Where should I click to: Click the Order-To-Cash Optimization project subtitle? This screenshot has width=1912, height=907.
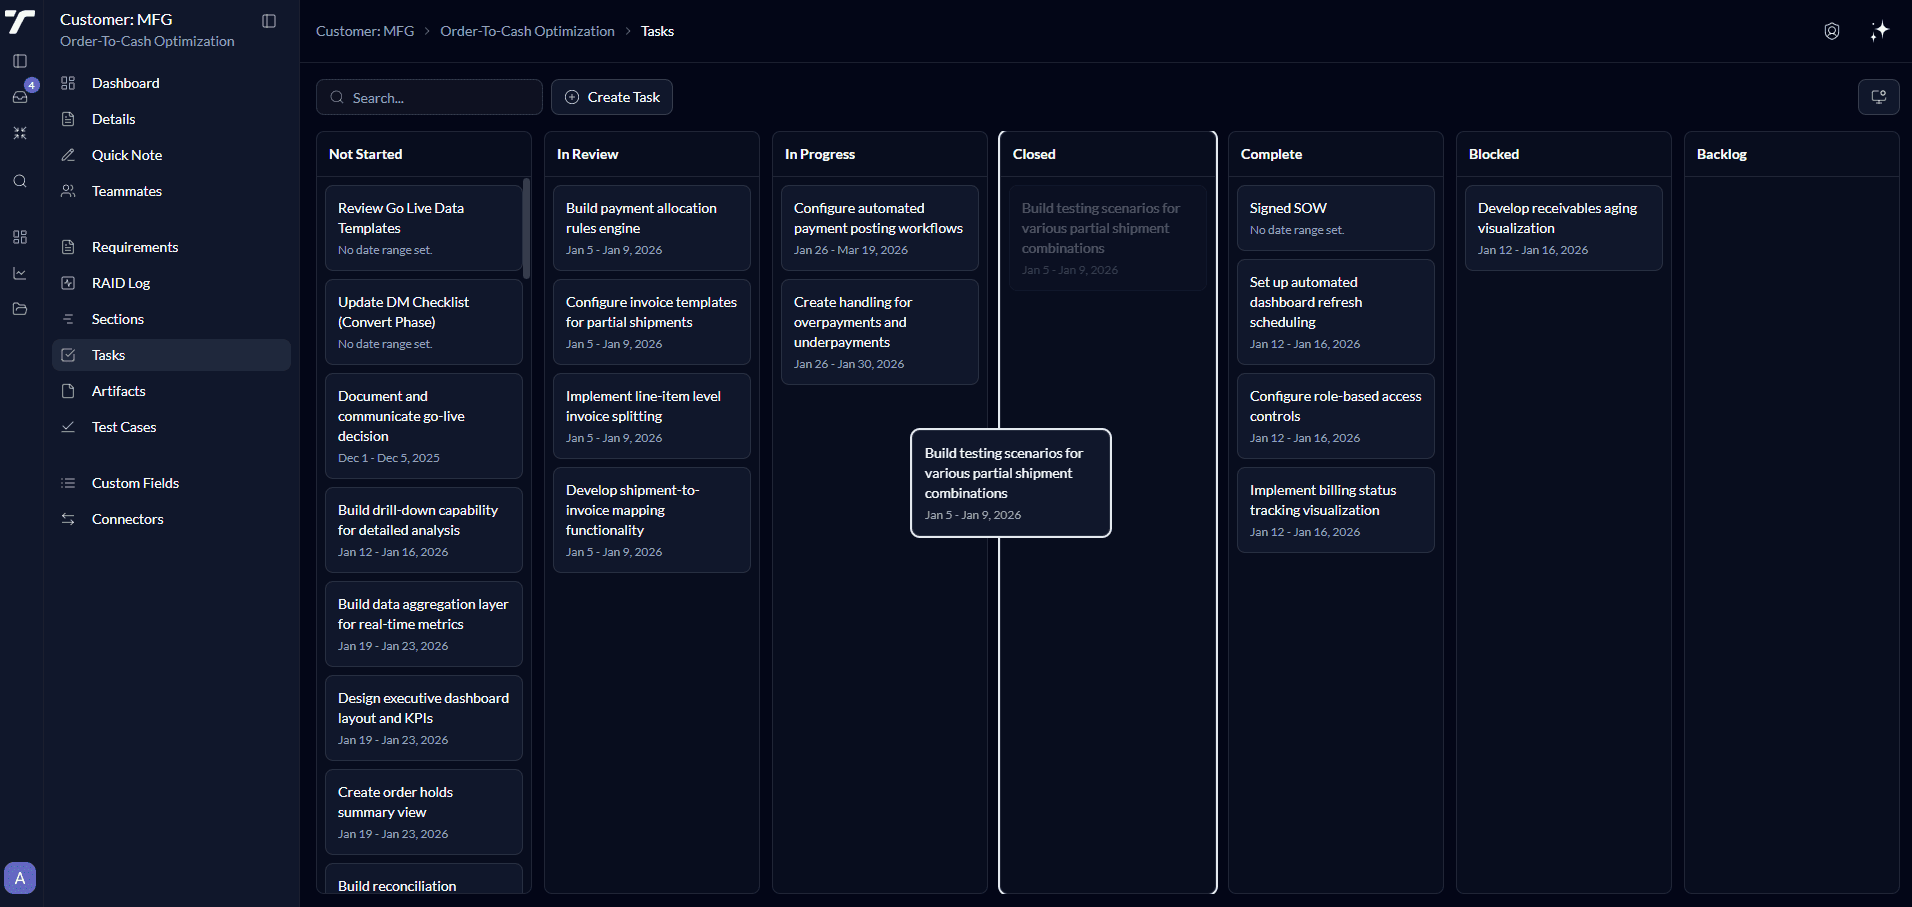147,41
